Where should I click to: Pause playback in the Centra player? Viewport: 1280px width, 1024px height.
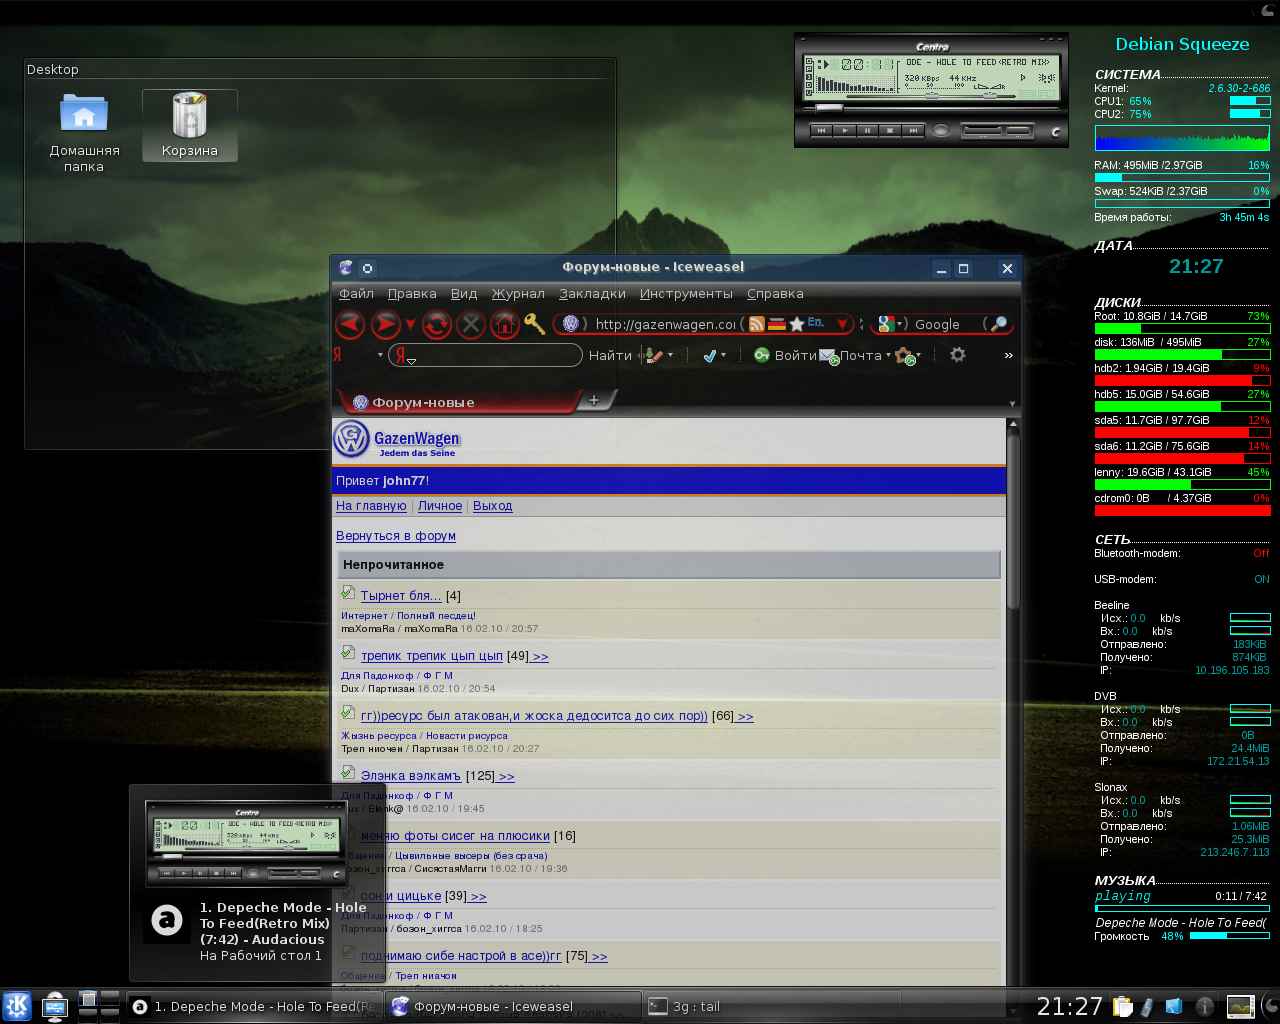867,130
